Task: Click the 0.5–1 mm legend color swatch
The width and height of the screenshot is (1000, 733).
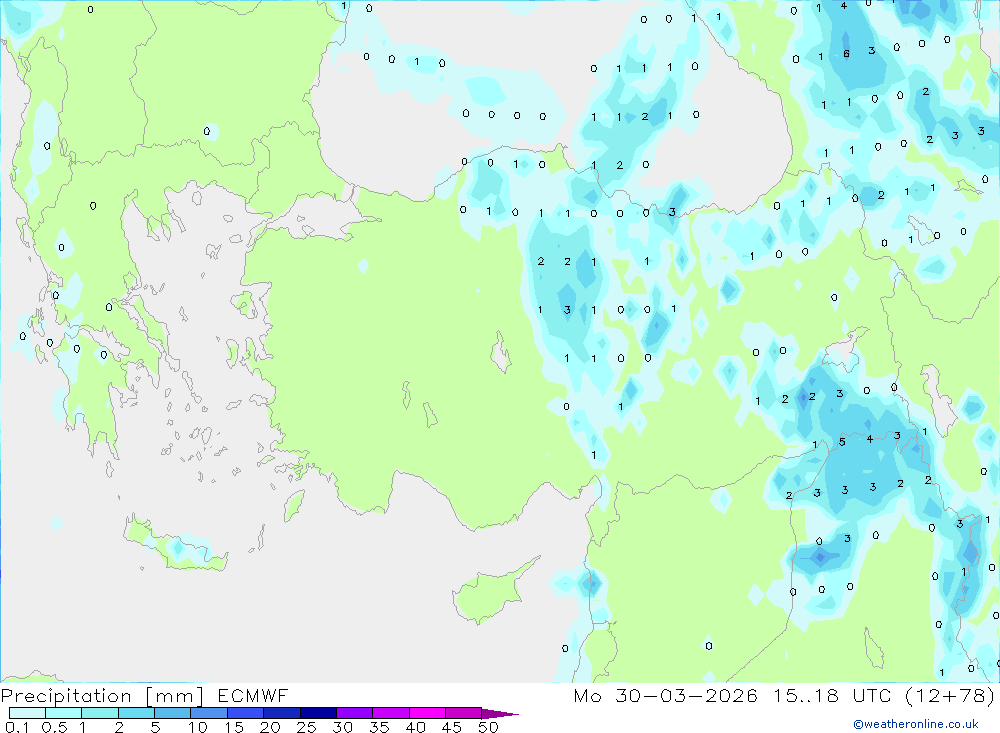Action: (x=63, y=713)
